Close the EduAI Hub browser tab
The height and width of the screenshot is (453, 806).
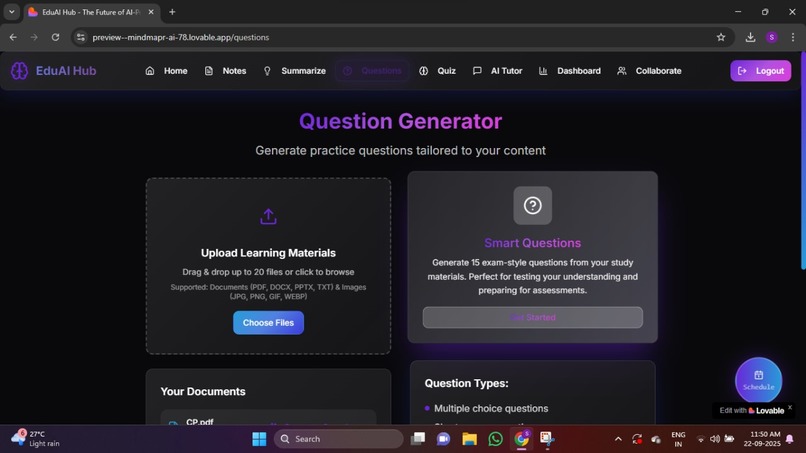151,12
